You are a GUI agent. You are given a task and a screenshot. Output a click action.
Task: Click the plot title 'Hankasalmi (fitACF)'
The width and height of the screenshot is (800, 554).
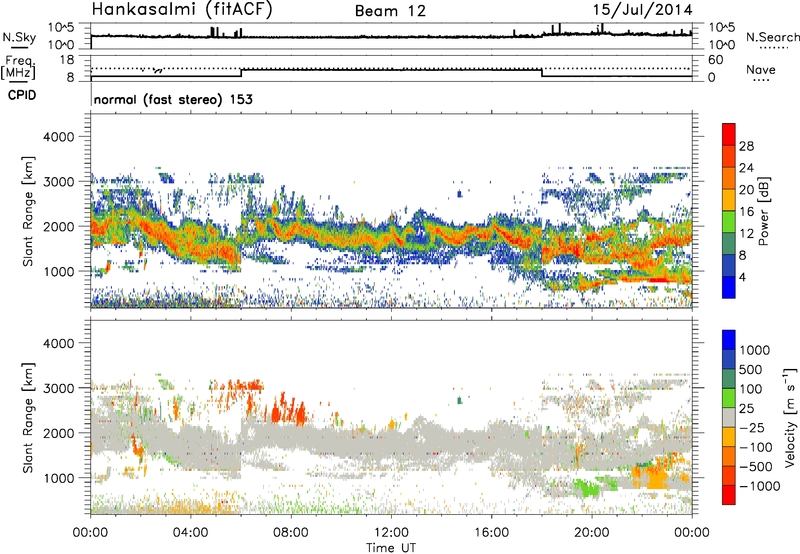pyautogui.click(x=182, y=10)
